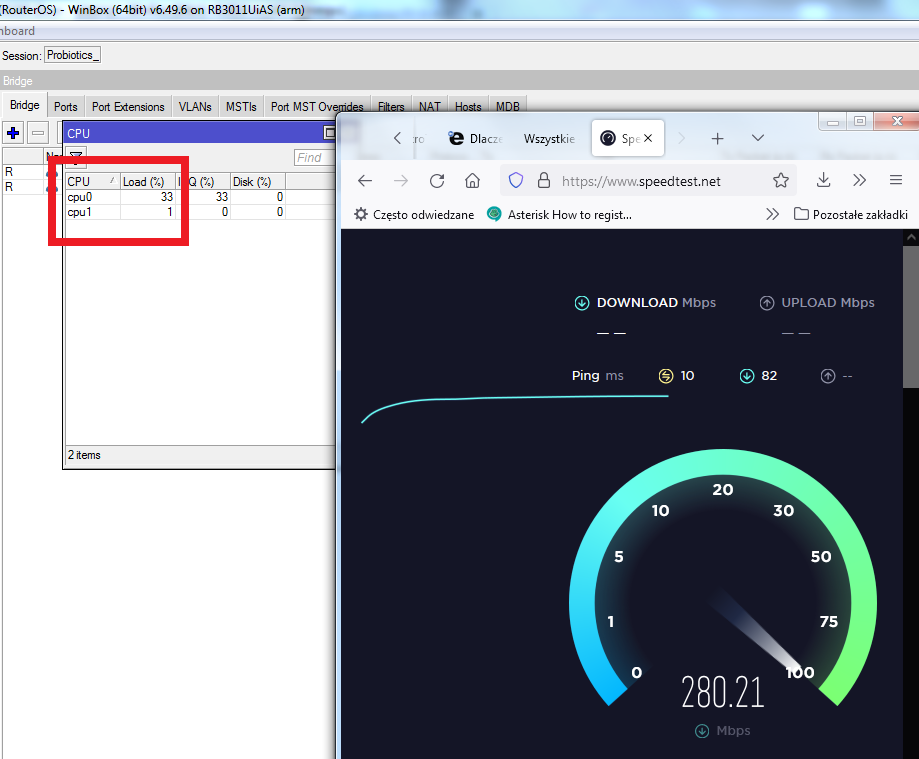Open the Pozostałe zakładki bookmarks folder
The width and height of the screenshot is (919, 759).
tap(850, 215)
